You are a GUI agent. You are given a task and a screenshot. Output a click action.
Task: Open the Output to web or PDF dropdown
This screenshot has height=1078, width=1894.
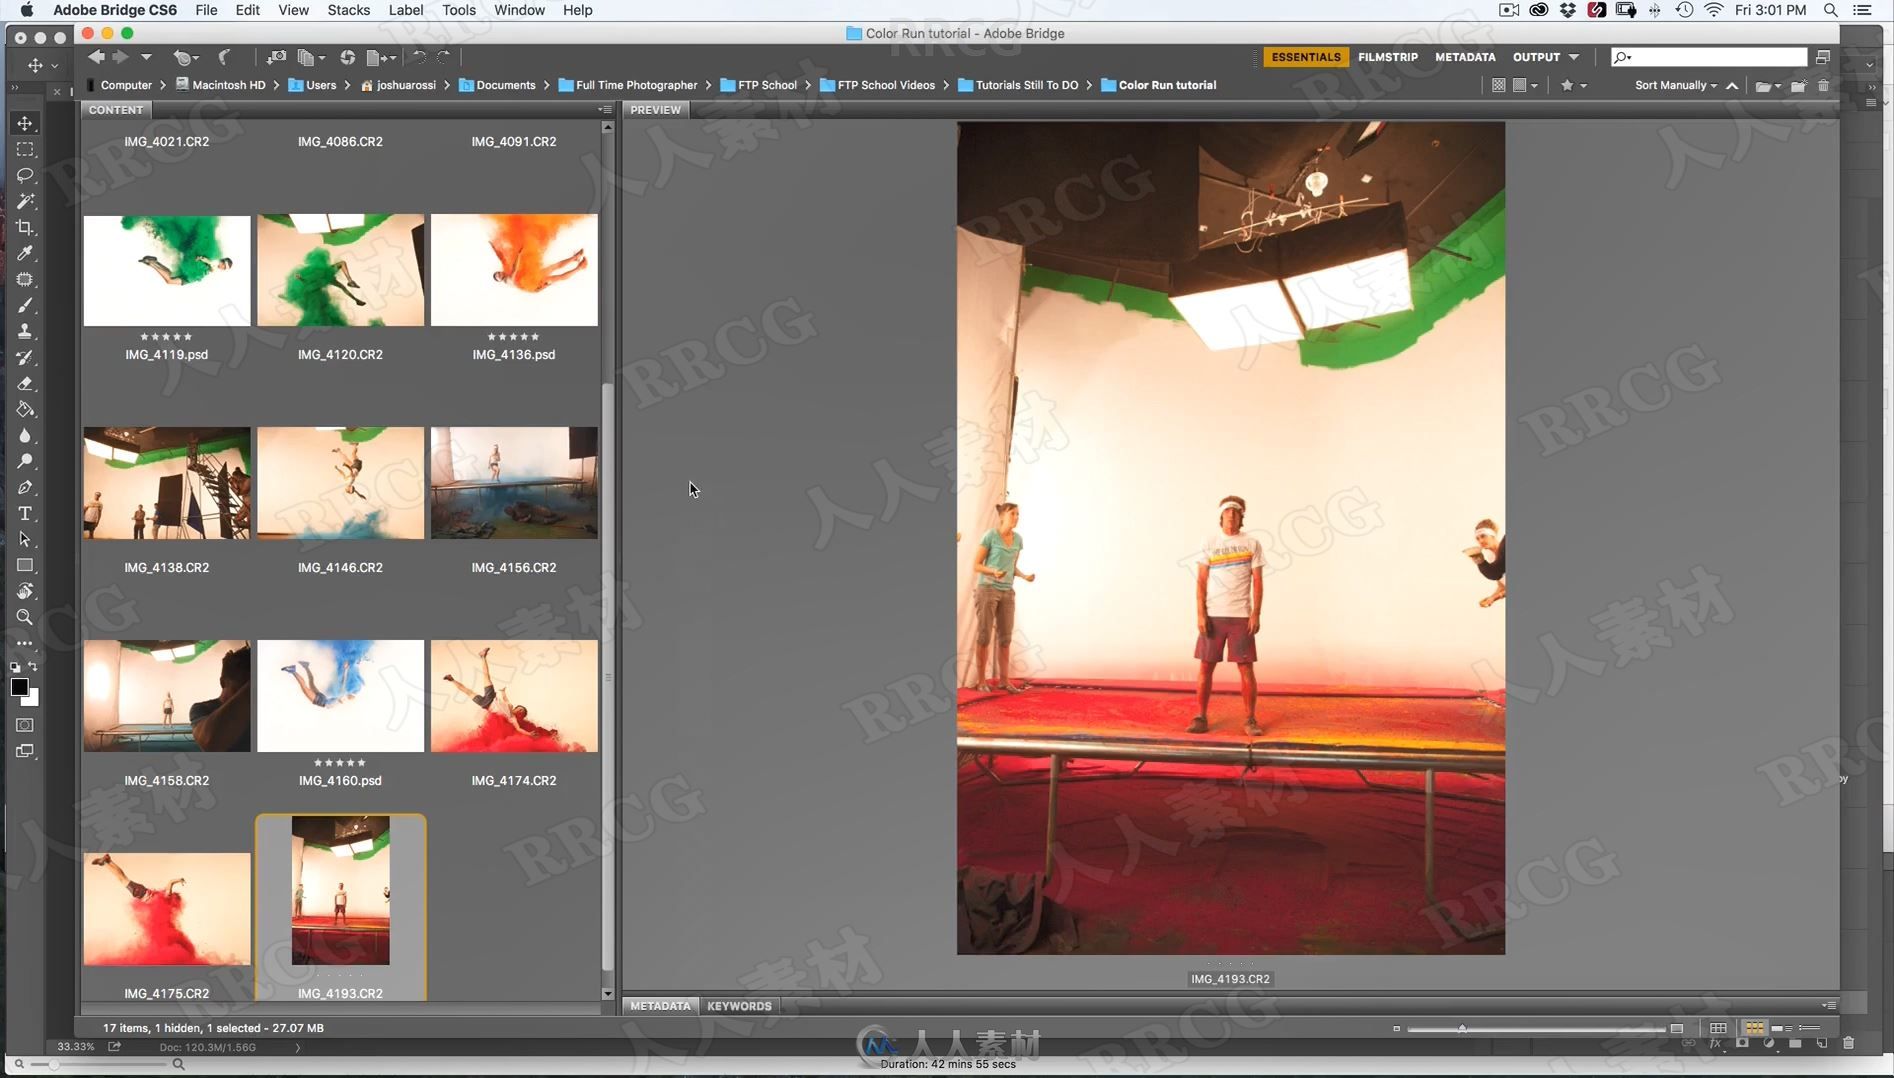click(x=381, y=57)
